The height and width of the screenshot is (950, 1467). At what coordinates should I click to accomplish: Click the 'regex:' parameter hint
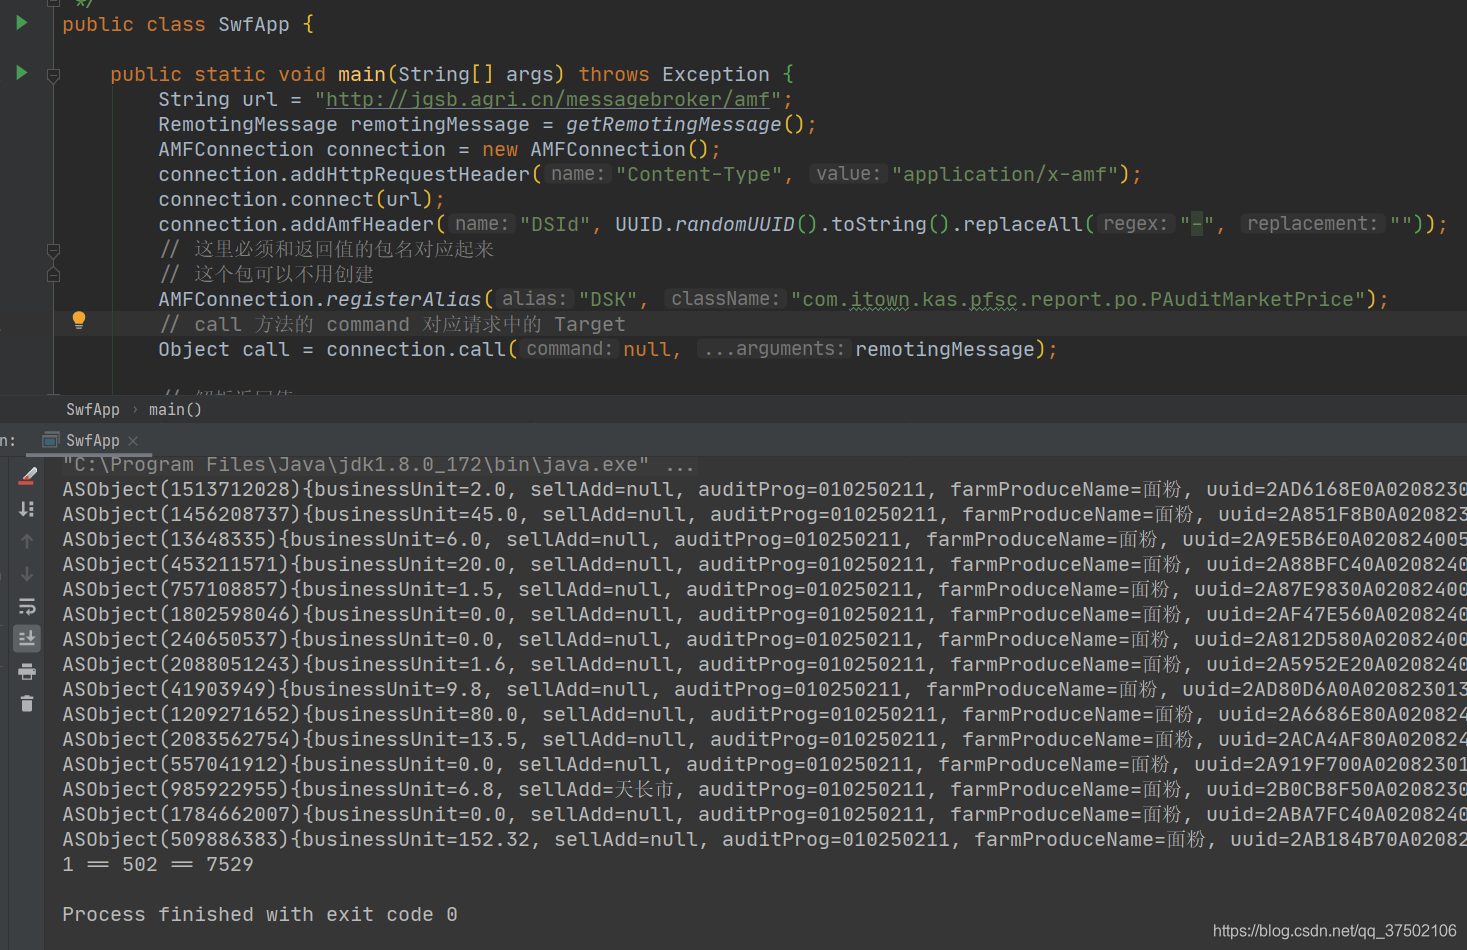click(1135, 224)
